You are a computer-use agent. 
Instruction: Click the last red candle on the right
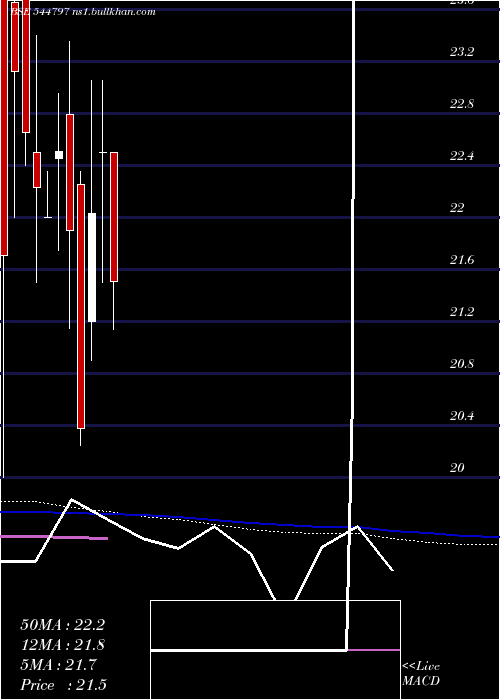pos(114,217)
